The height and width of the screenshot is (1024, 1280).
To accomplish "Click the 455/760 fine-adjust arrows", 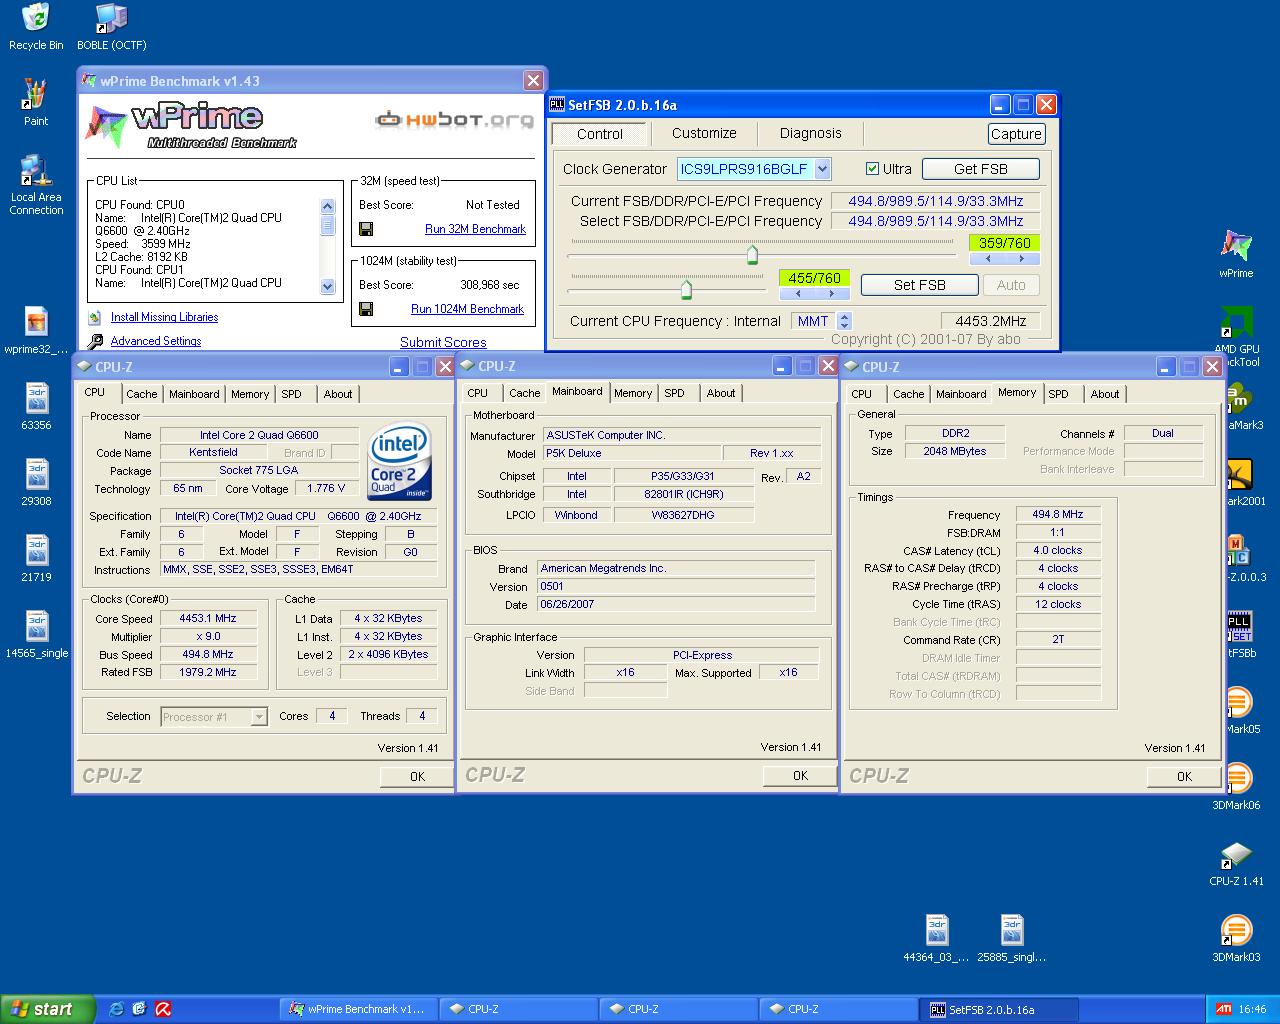I will (814, 294).
